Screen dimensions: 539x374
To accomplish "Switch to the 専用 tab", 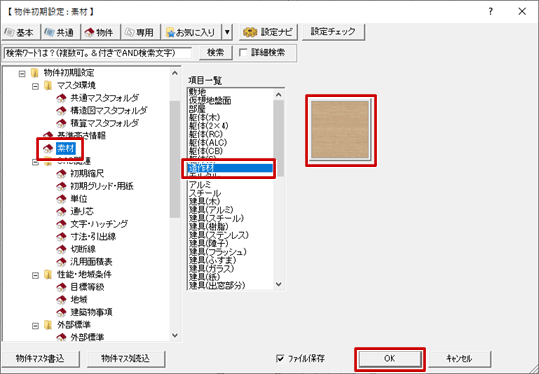I will pyautogui.click(x=141, y=32).
